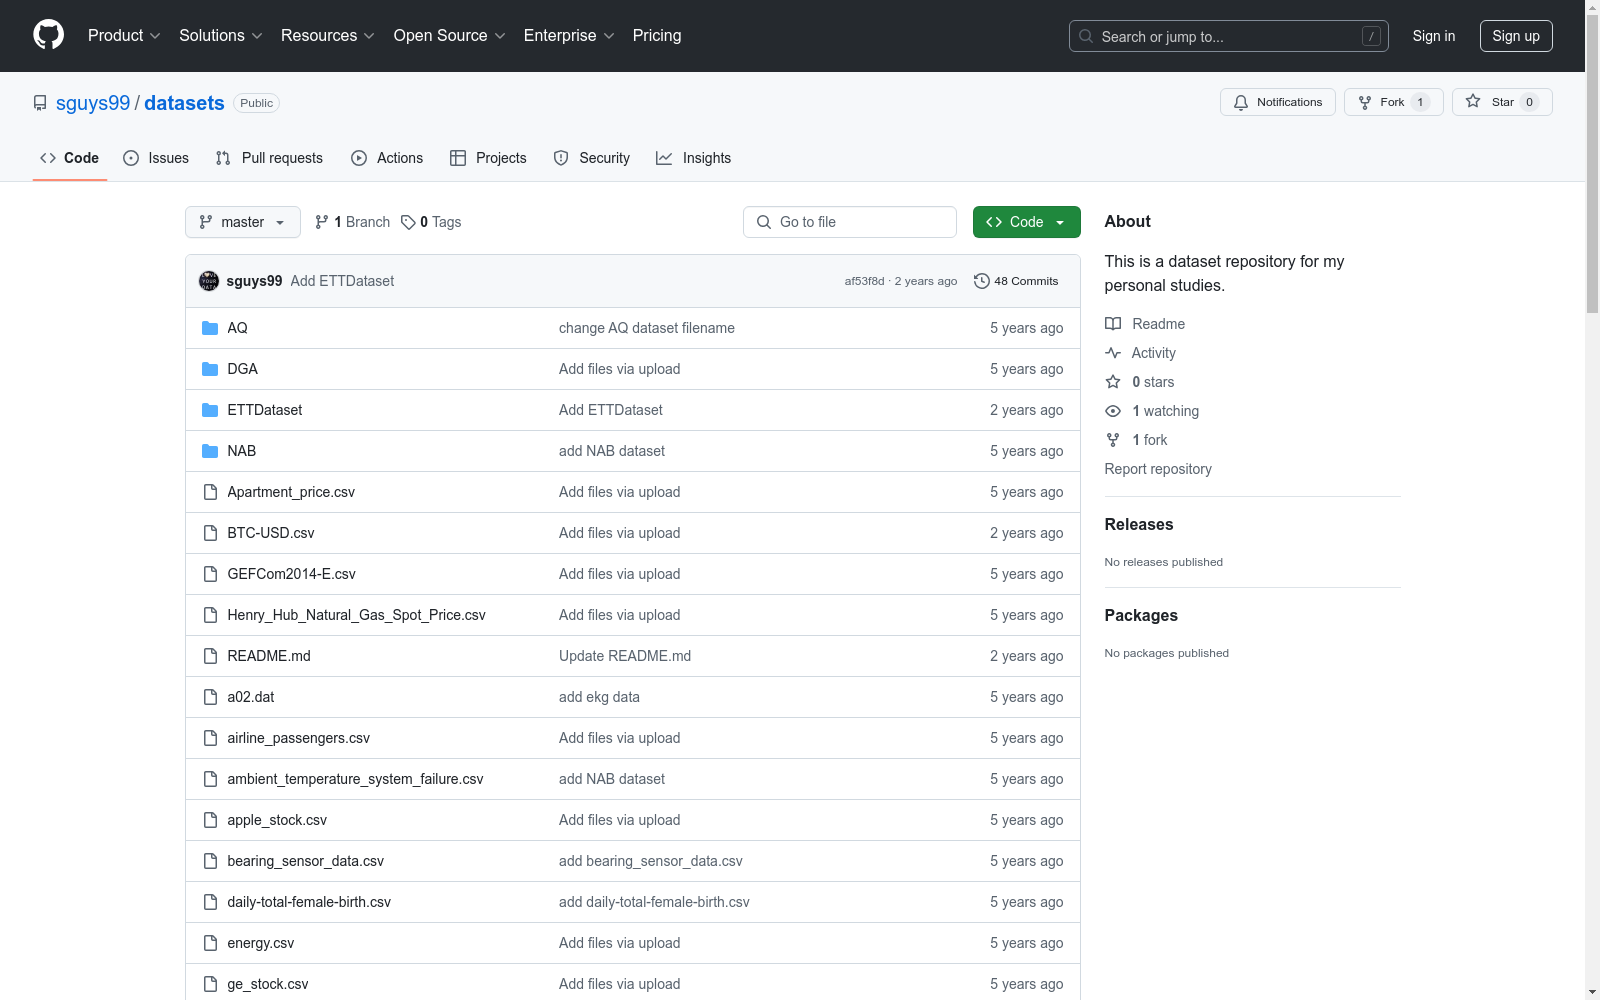
Task: Expand the Product menu
Action: click(x=124, y=35)
